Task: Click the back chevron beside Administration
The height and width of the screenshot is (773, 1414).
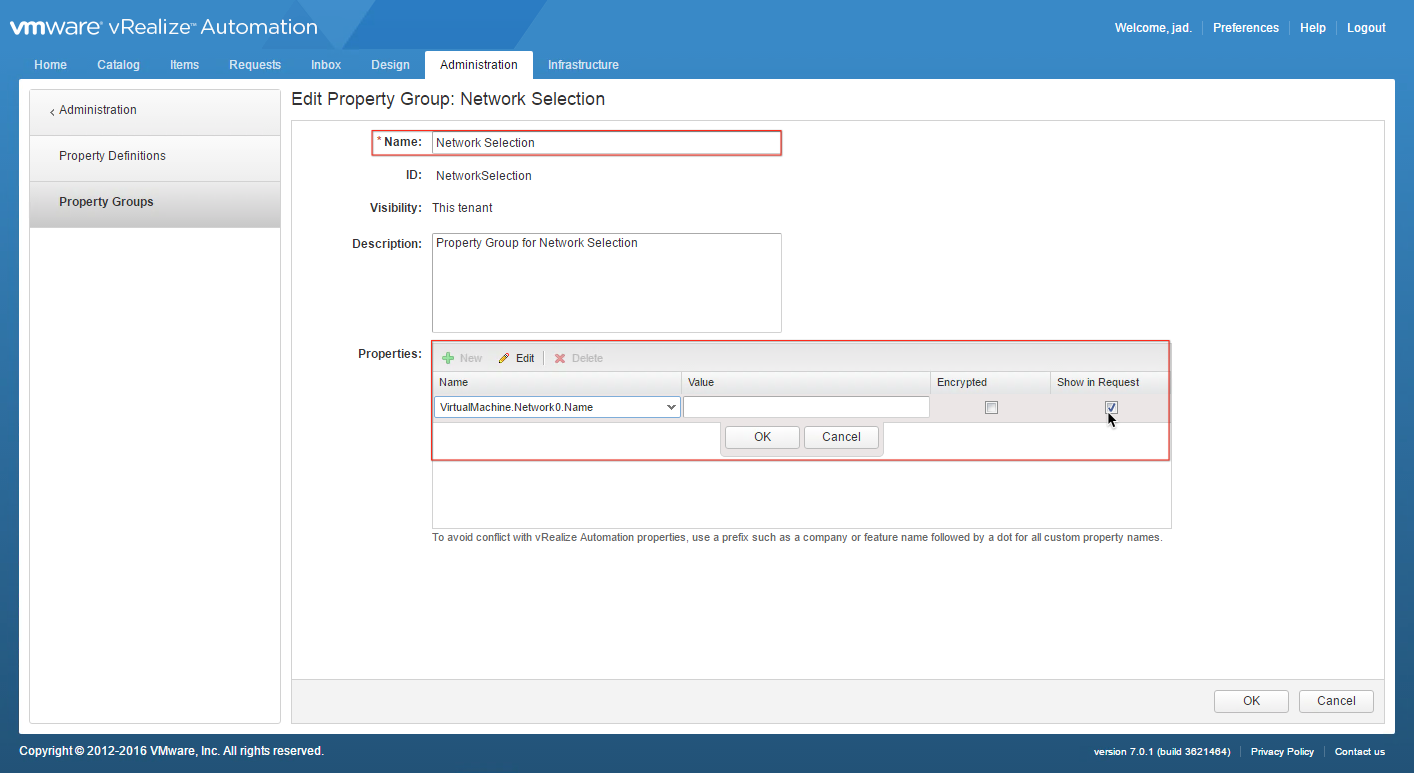Action: click(x=52, y=111)
